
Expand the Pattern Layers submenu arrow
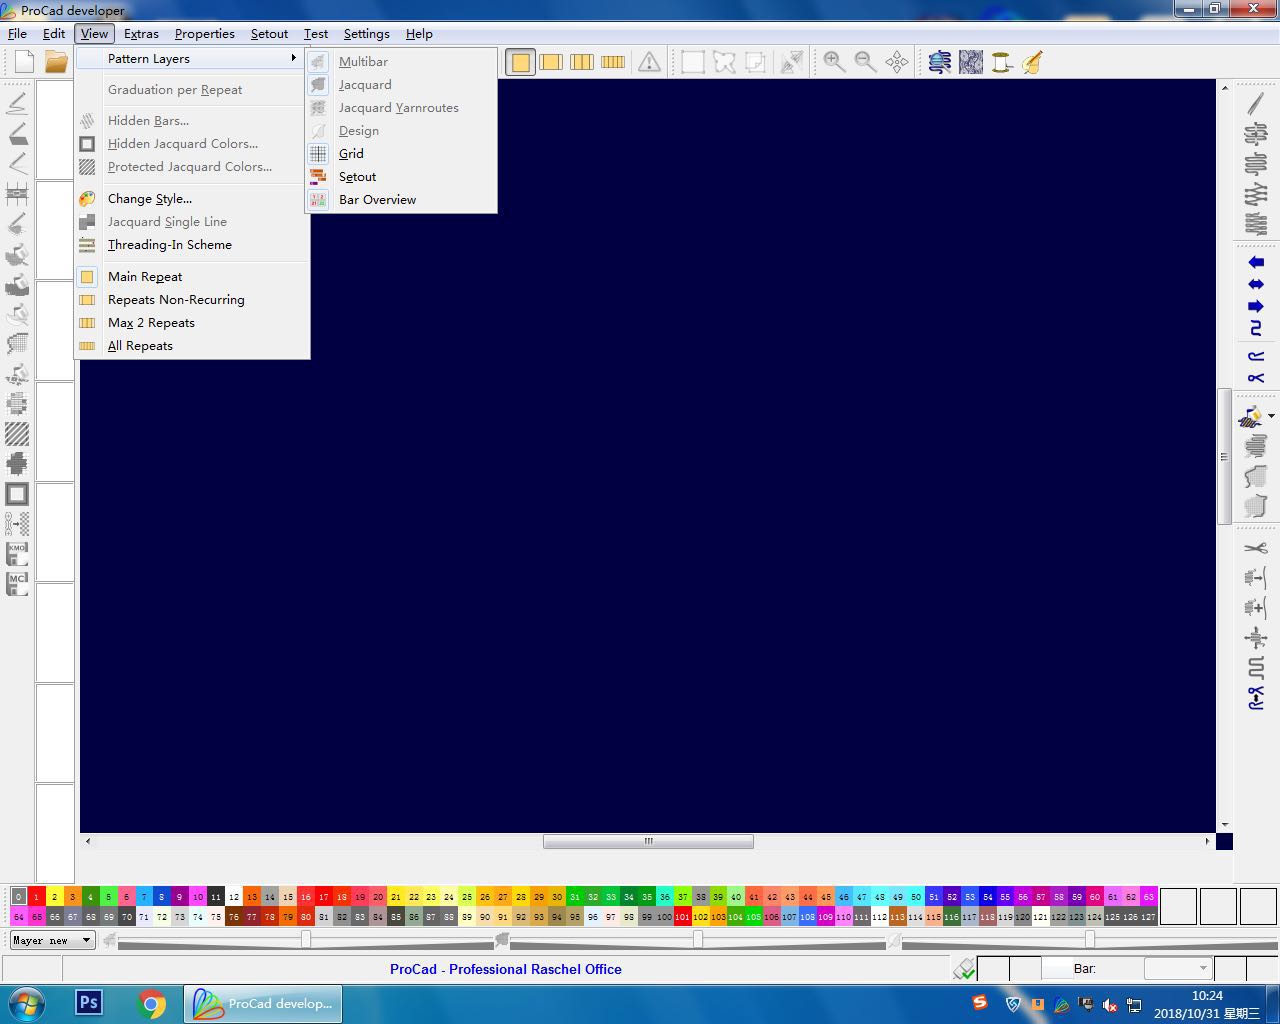point(293,58)
